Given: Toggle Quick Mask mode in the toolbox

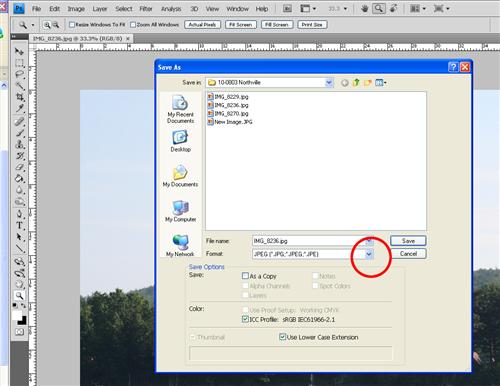Looking at the screenshot, I should tap(19, 332).
